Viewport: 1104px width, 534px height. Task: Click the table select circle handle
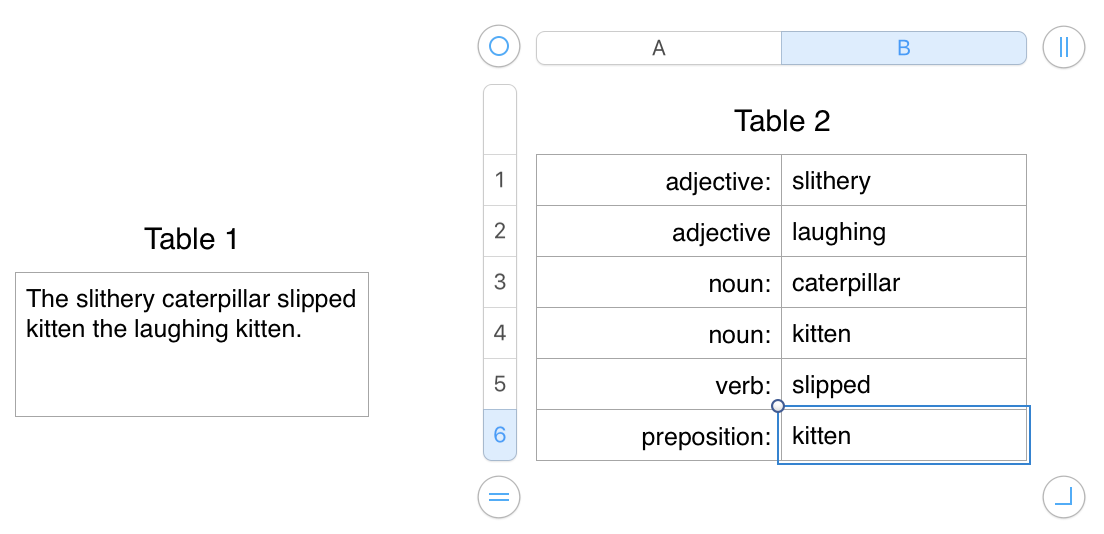coord(499,46)
